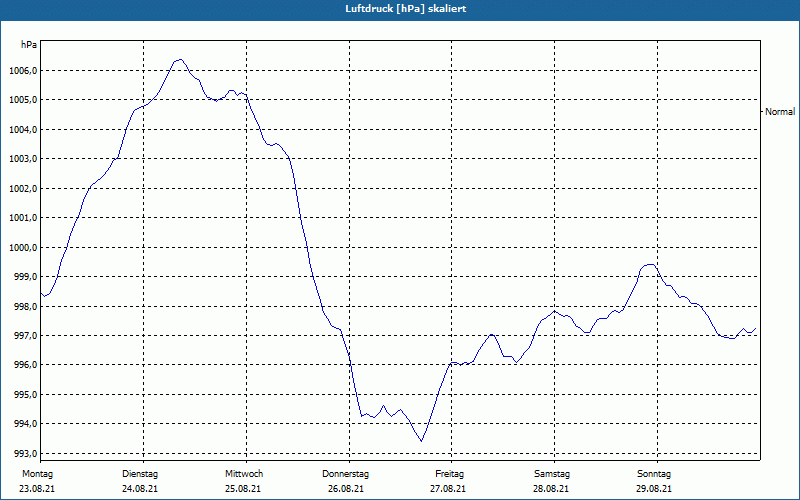Click the 993,0 y-axis value
This screenshot has width=800, height=500.
click(x=25, y=454)
